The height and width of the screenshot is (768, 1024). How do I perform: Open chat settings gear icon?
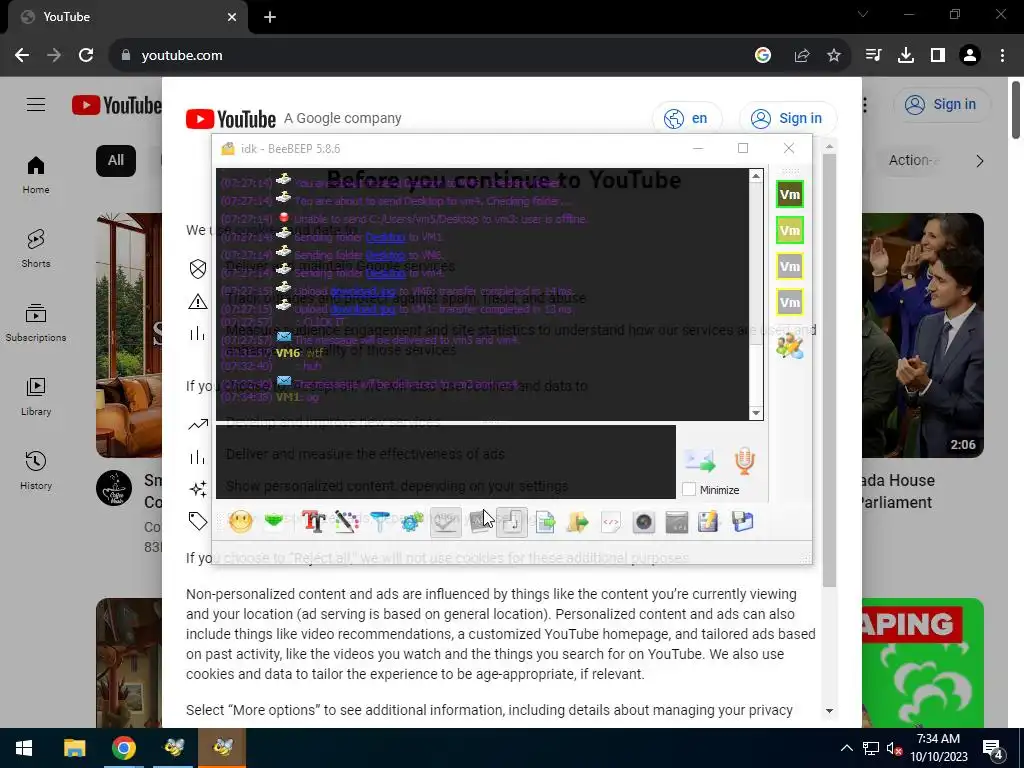[412, 522]
